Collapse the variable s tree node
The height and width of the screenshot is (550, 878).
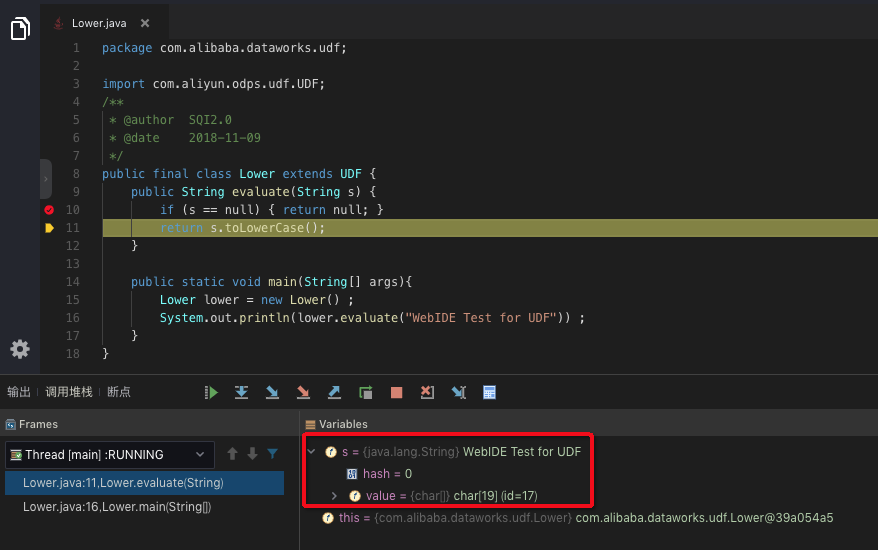pos(312,451)
